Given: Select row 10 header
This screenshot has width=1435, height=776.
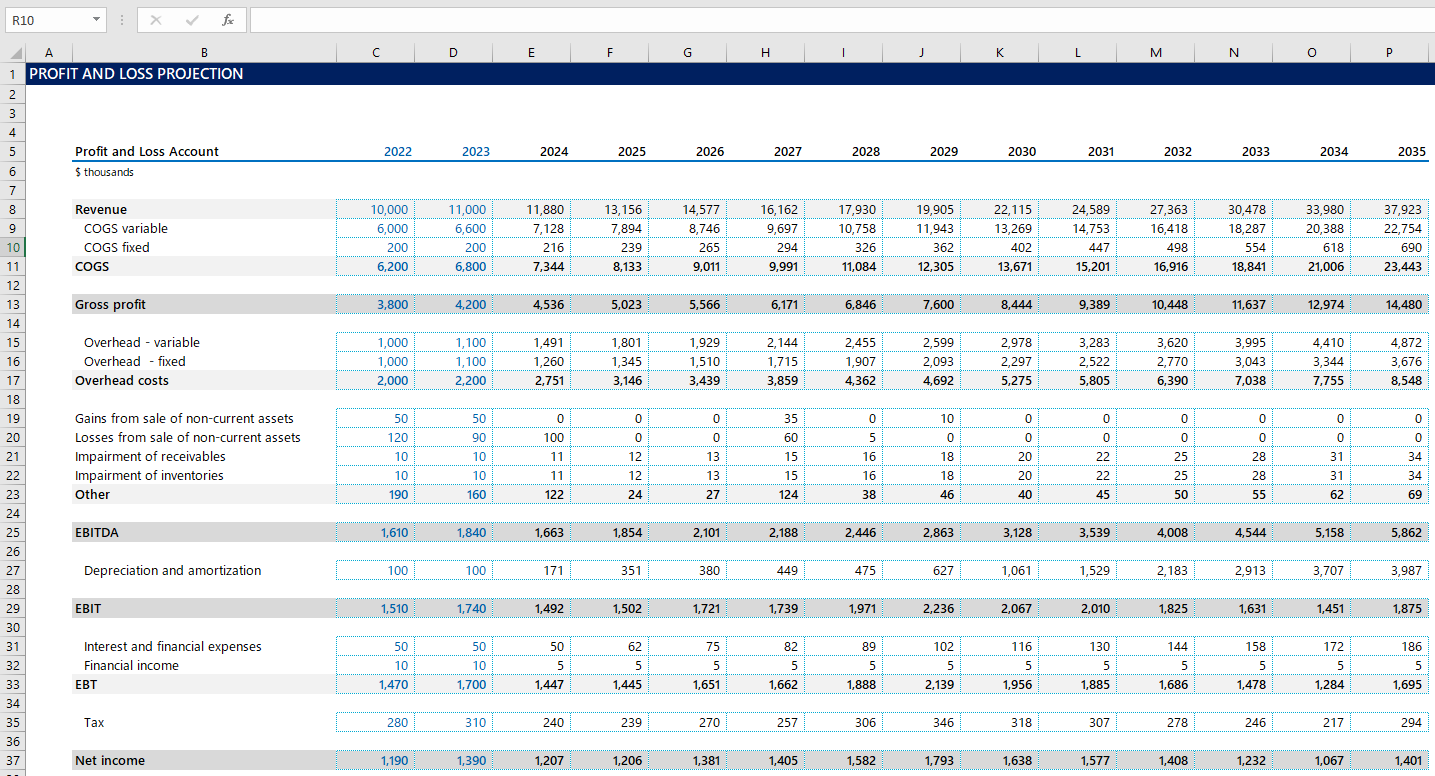Looking at the screenshot, I should (13, 247).
